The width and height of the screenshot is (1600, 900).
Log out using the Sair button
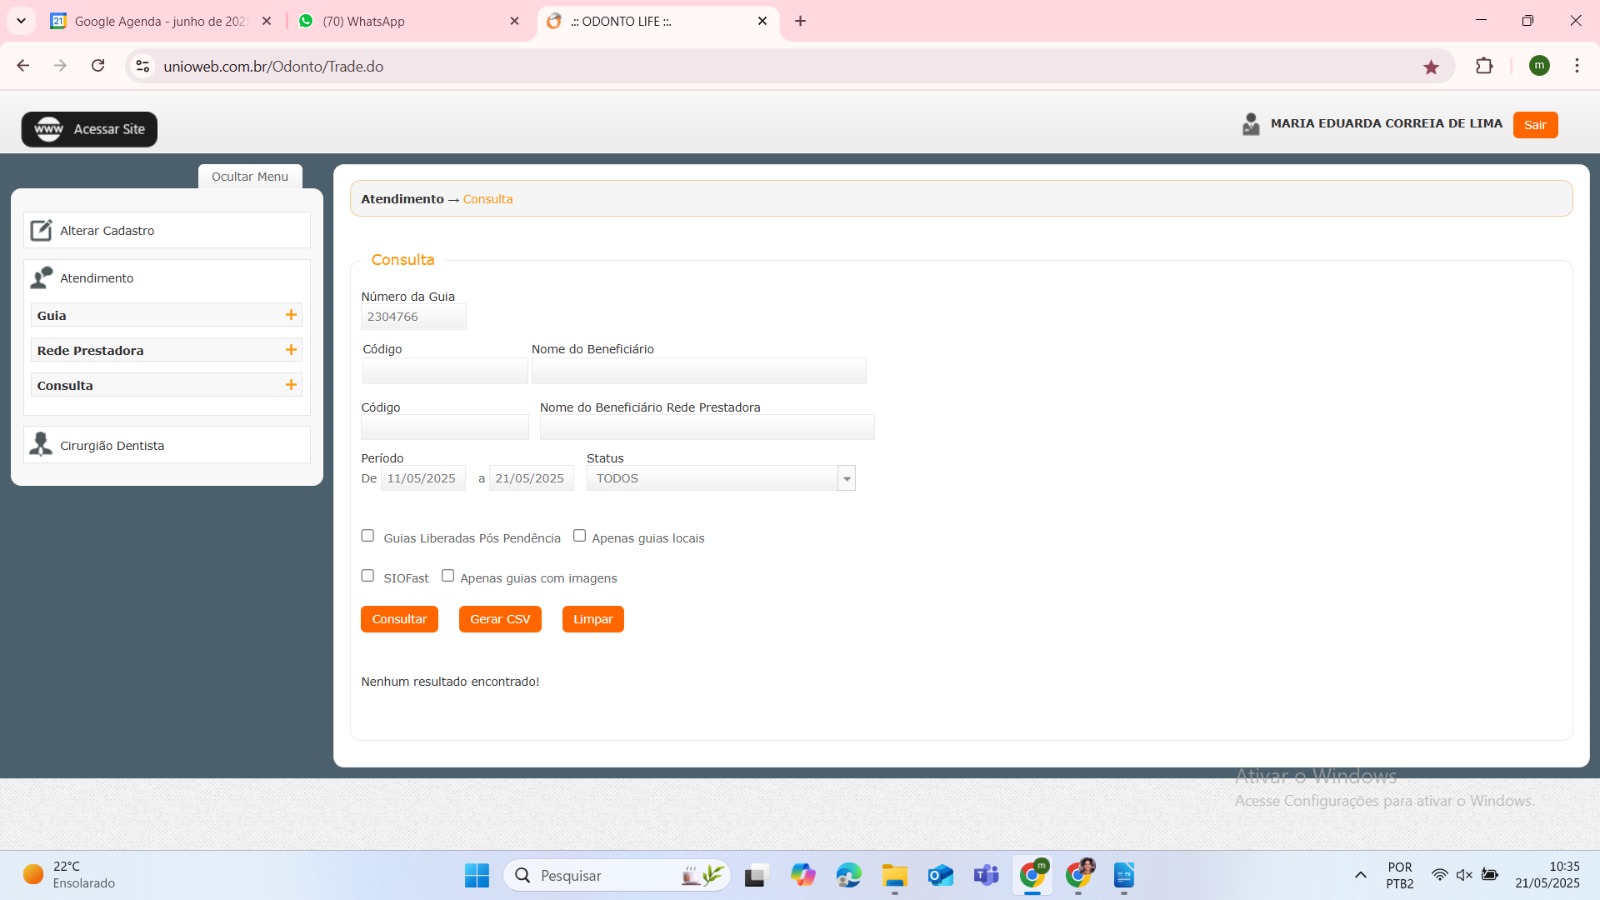point(1535,125)
